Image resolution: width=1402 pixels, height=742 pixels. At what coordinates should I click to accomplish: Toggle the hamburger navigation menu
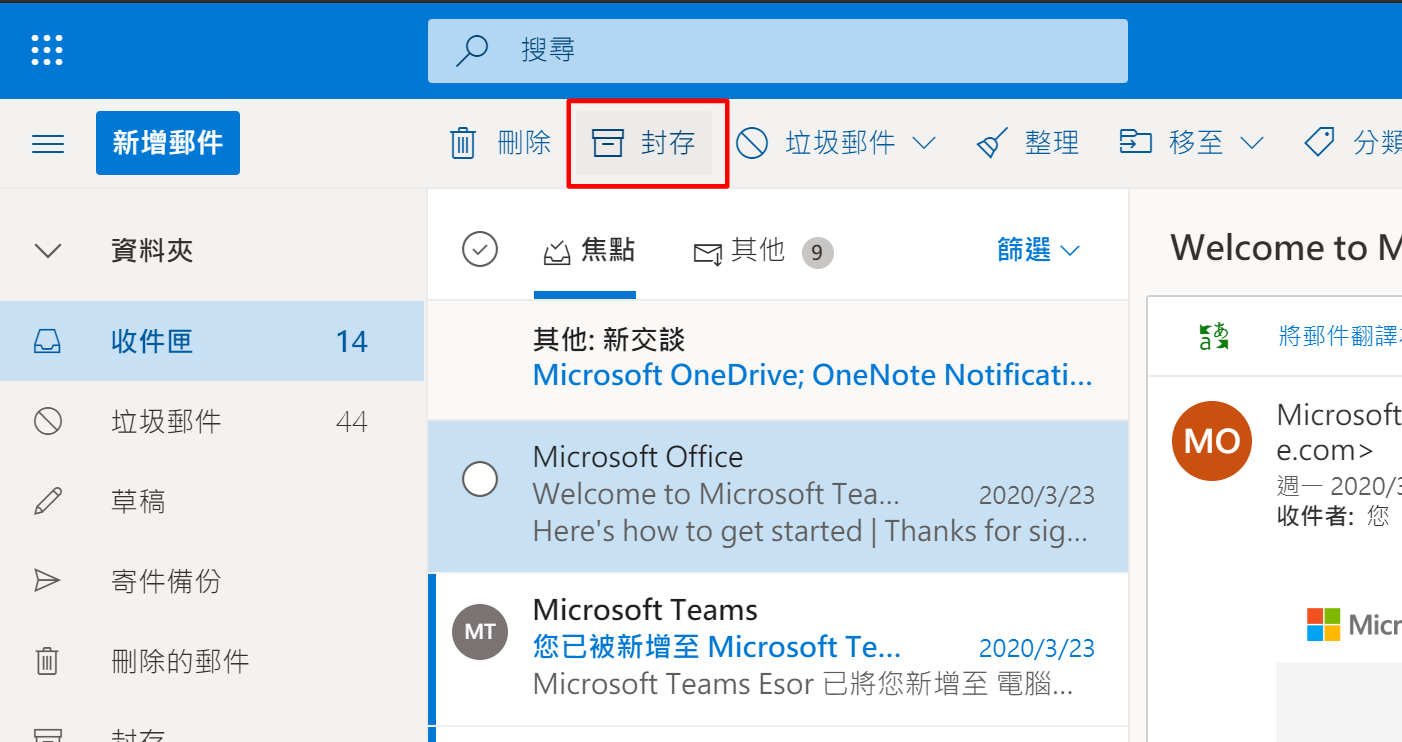click(x=48, y=144)
